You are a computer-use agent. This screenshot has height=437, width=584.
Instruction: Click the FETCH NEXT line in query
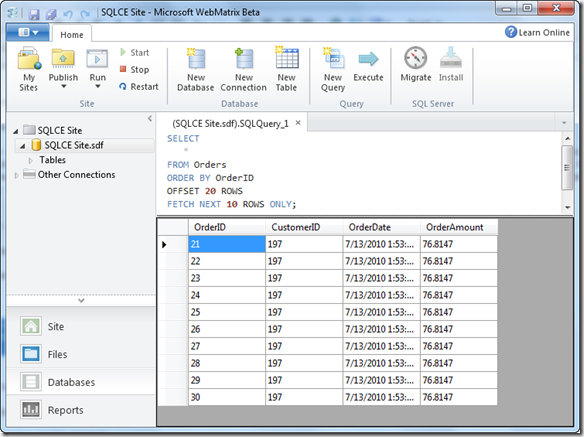231,204
